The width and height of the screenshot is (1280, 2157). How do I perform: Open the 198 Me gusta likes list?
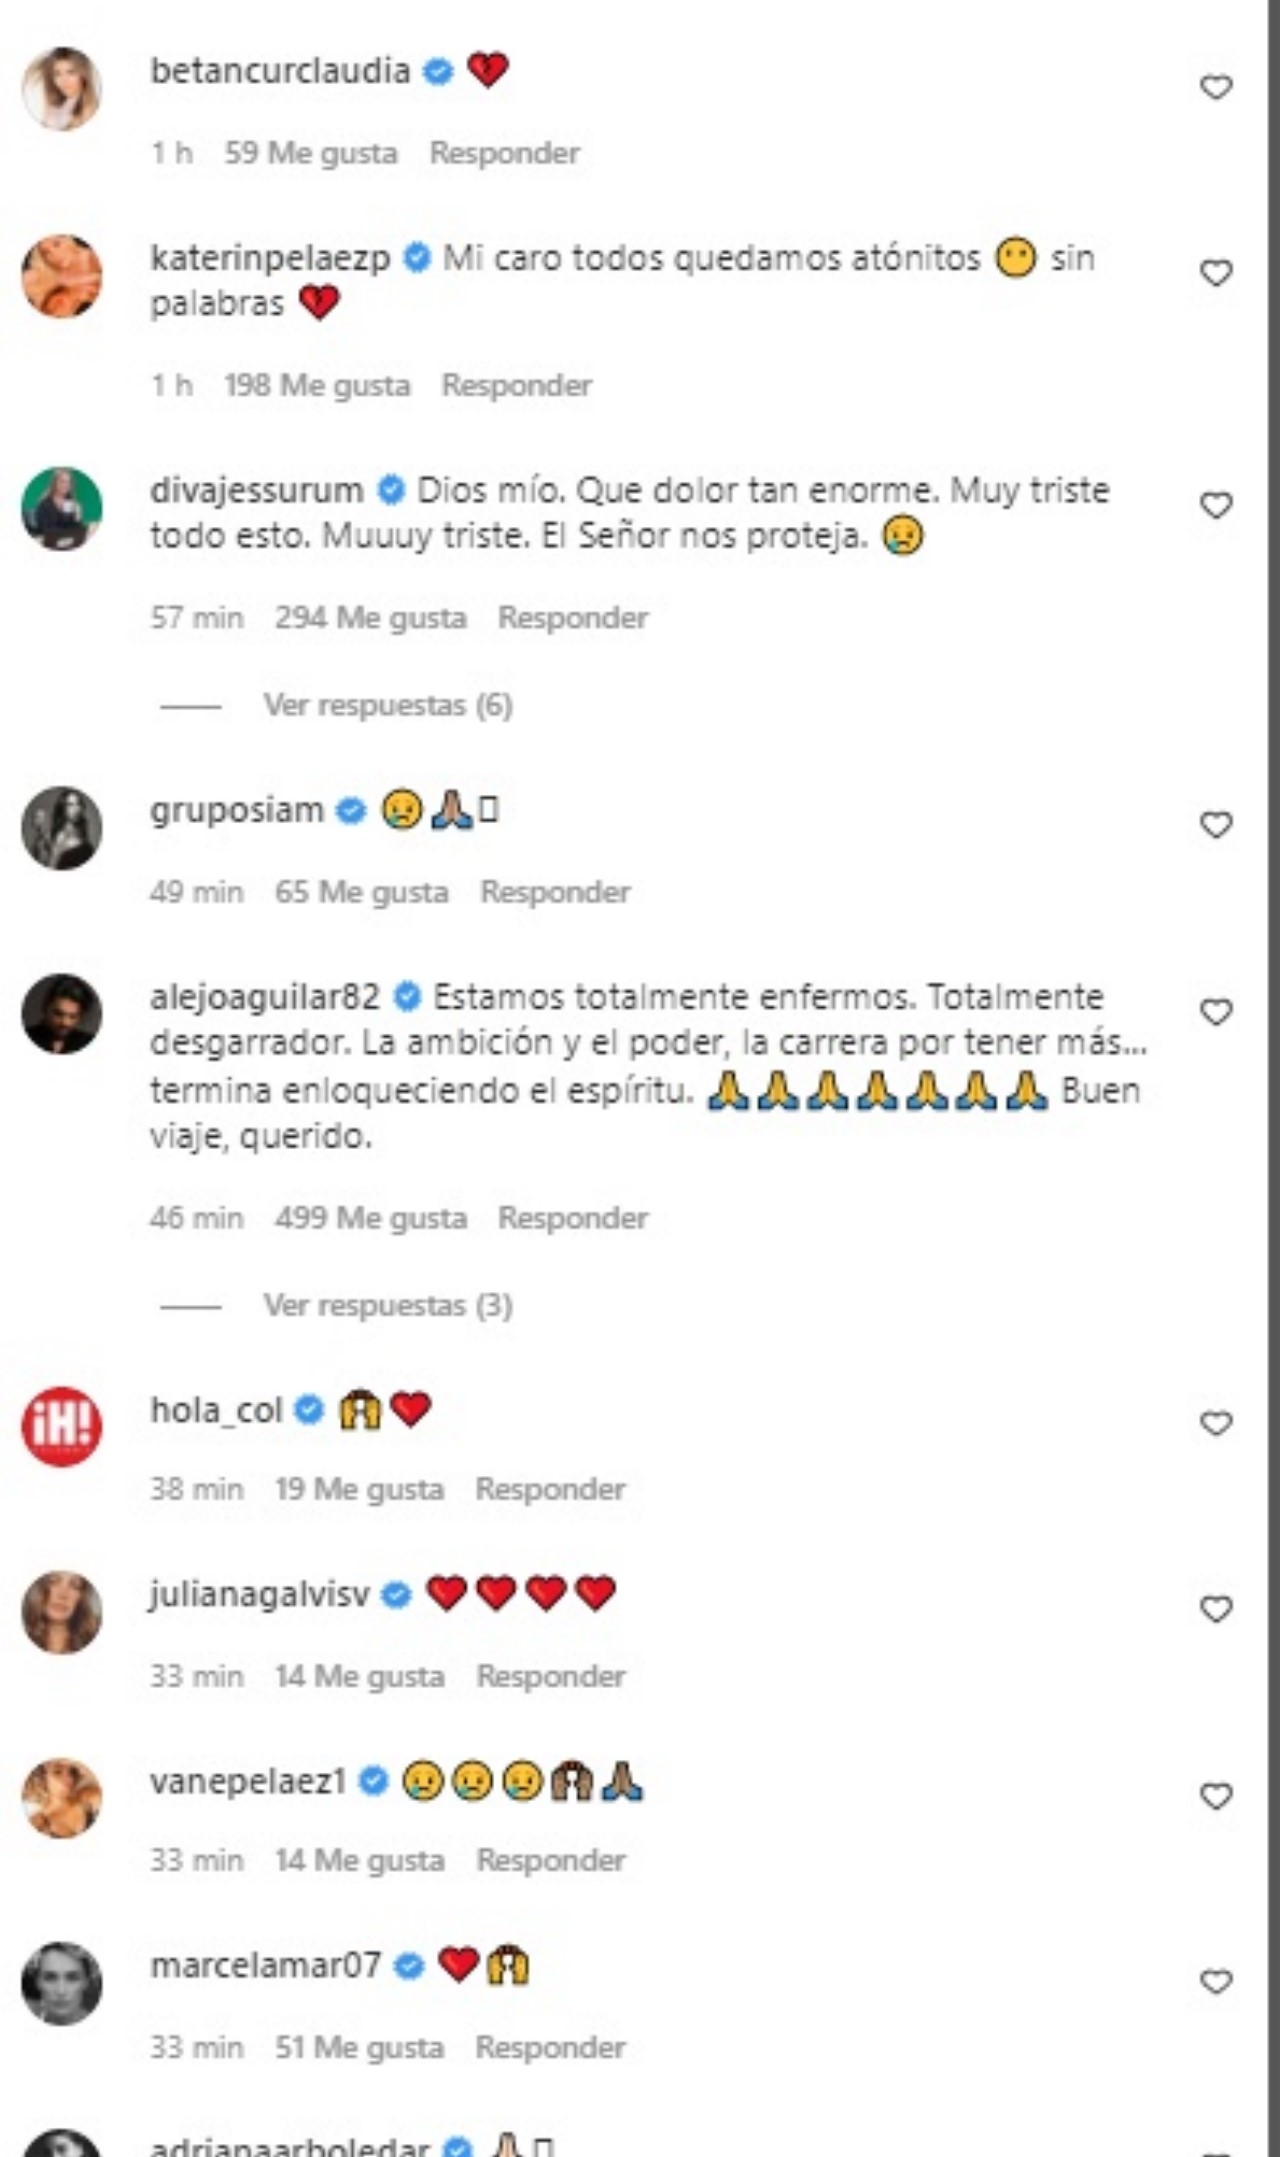coord(316,385)
